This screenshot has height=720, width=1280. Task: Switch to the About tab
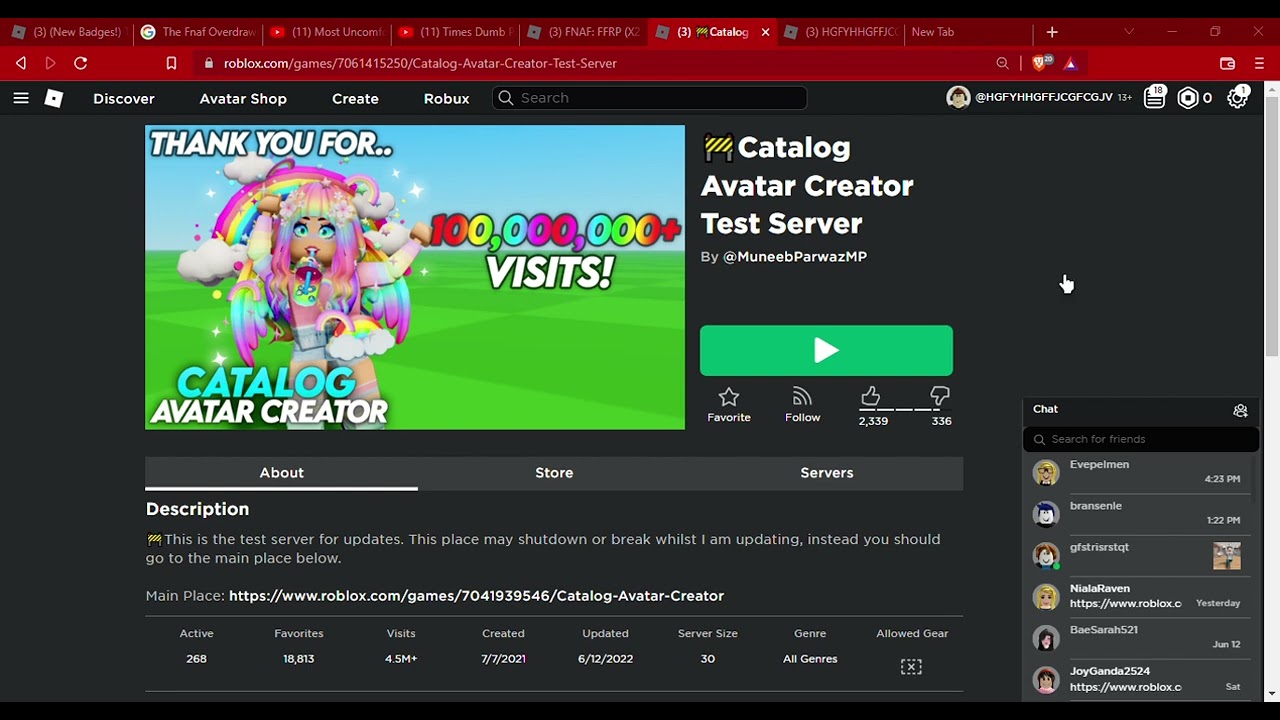click(x=282, y=473)
